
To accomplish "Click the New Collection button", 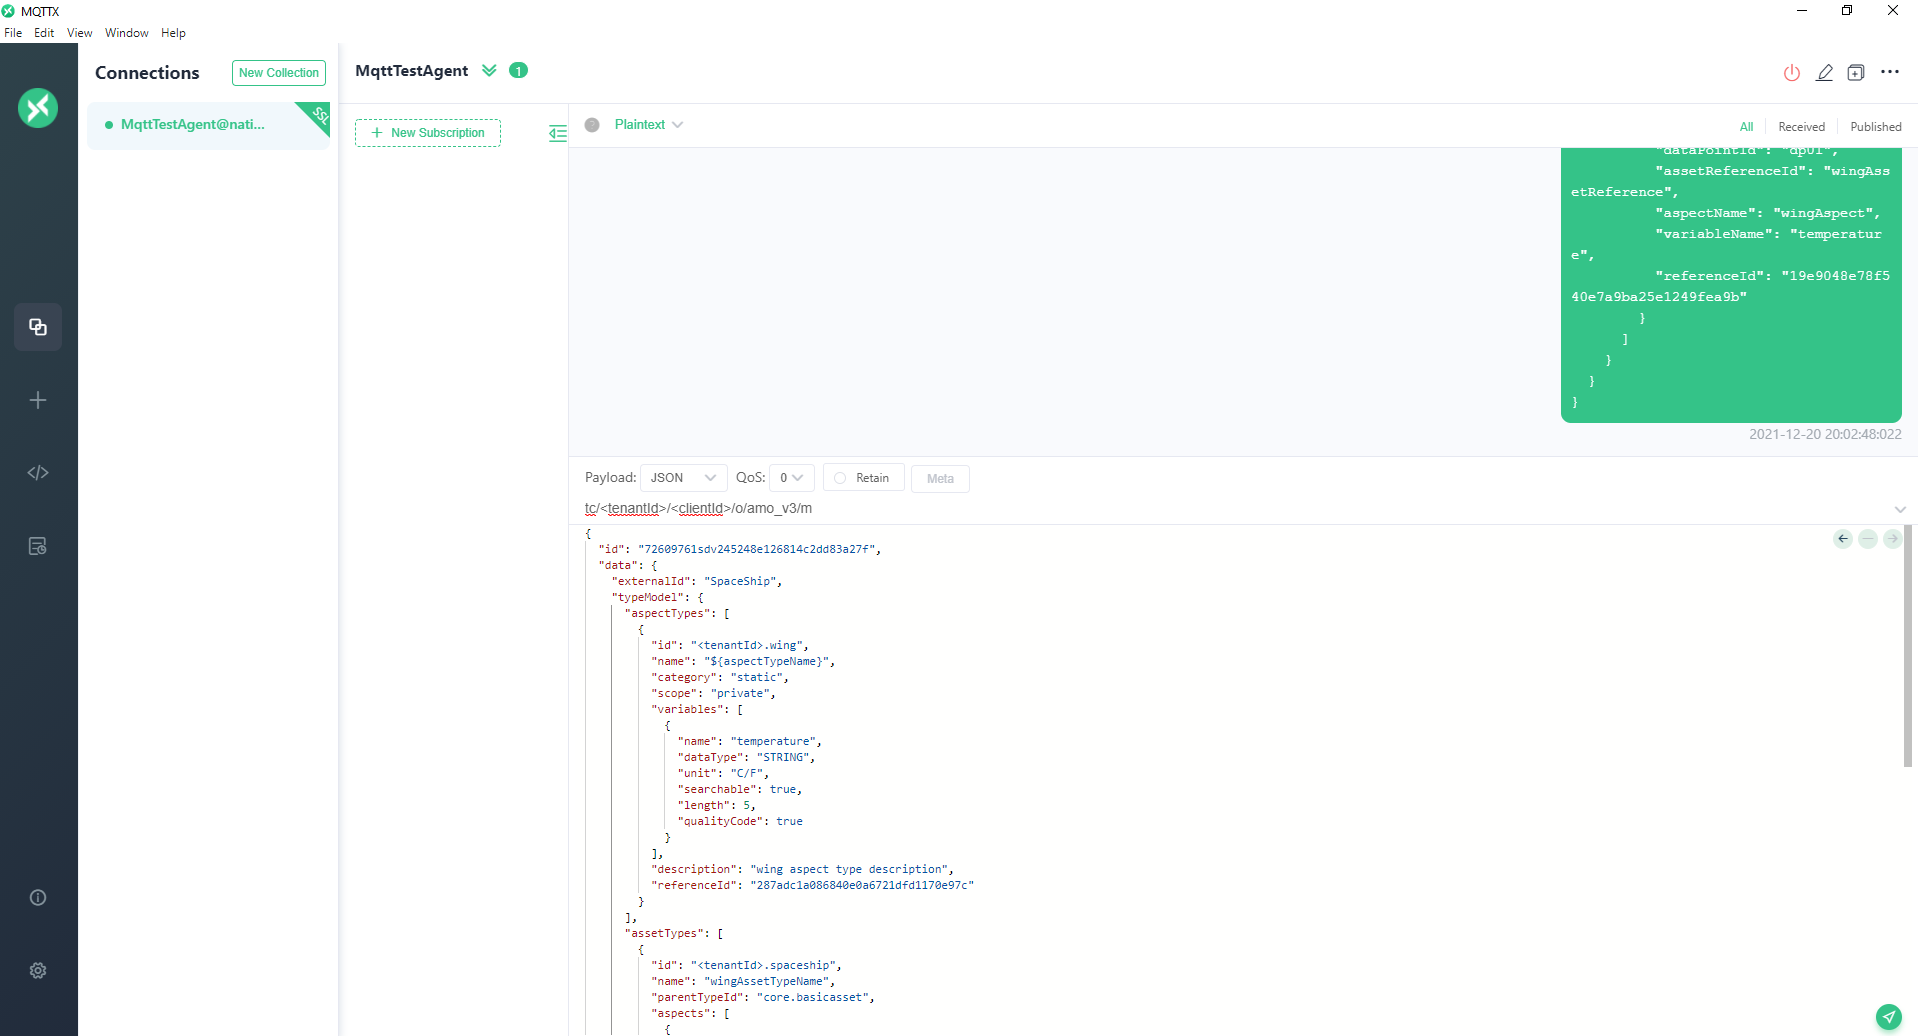I will point(279,73).
